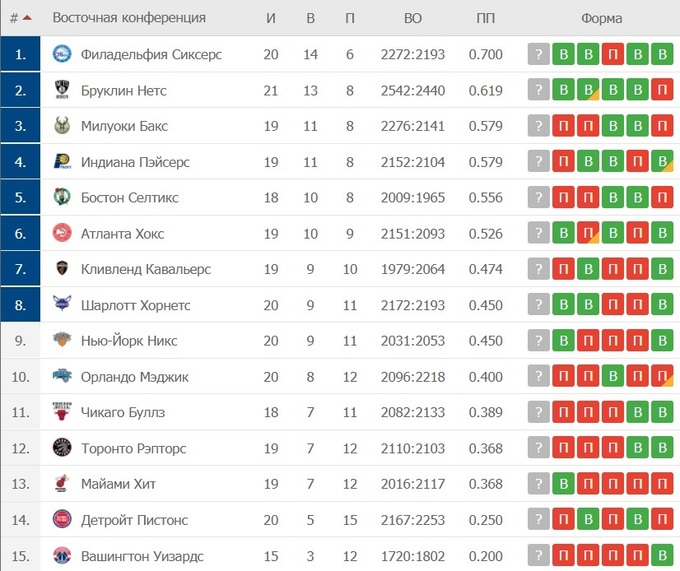Click the Boston Celtics logo icon

[62, 198]
